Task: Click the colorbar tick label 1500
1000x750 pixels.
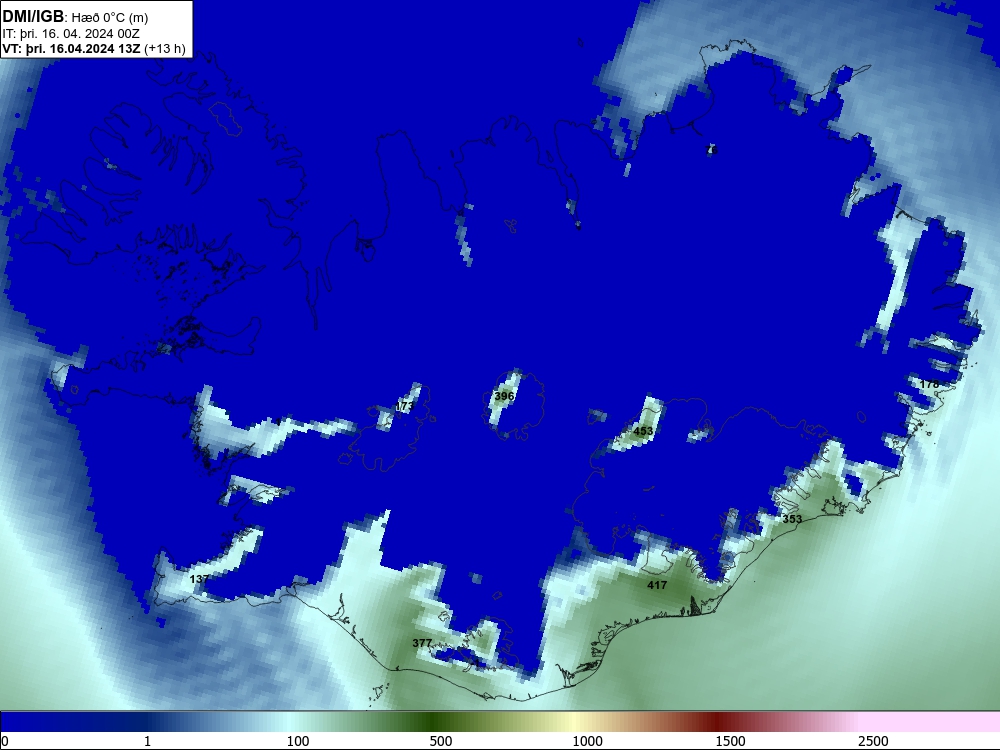Action: pyautogui.click(x=730, y=741)
